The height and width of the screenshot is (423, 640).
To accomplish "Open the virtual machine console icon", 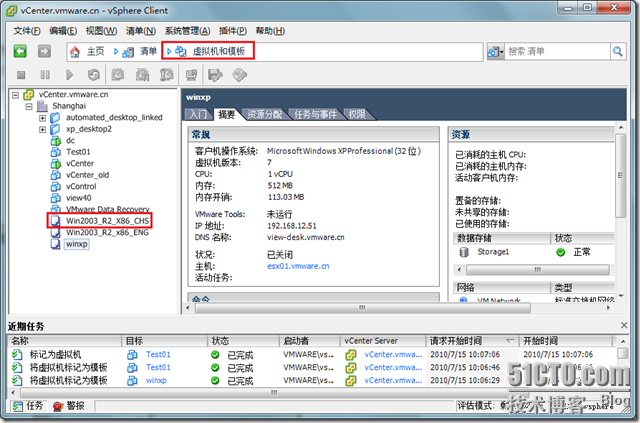I will coord(191,75).
